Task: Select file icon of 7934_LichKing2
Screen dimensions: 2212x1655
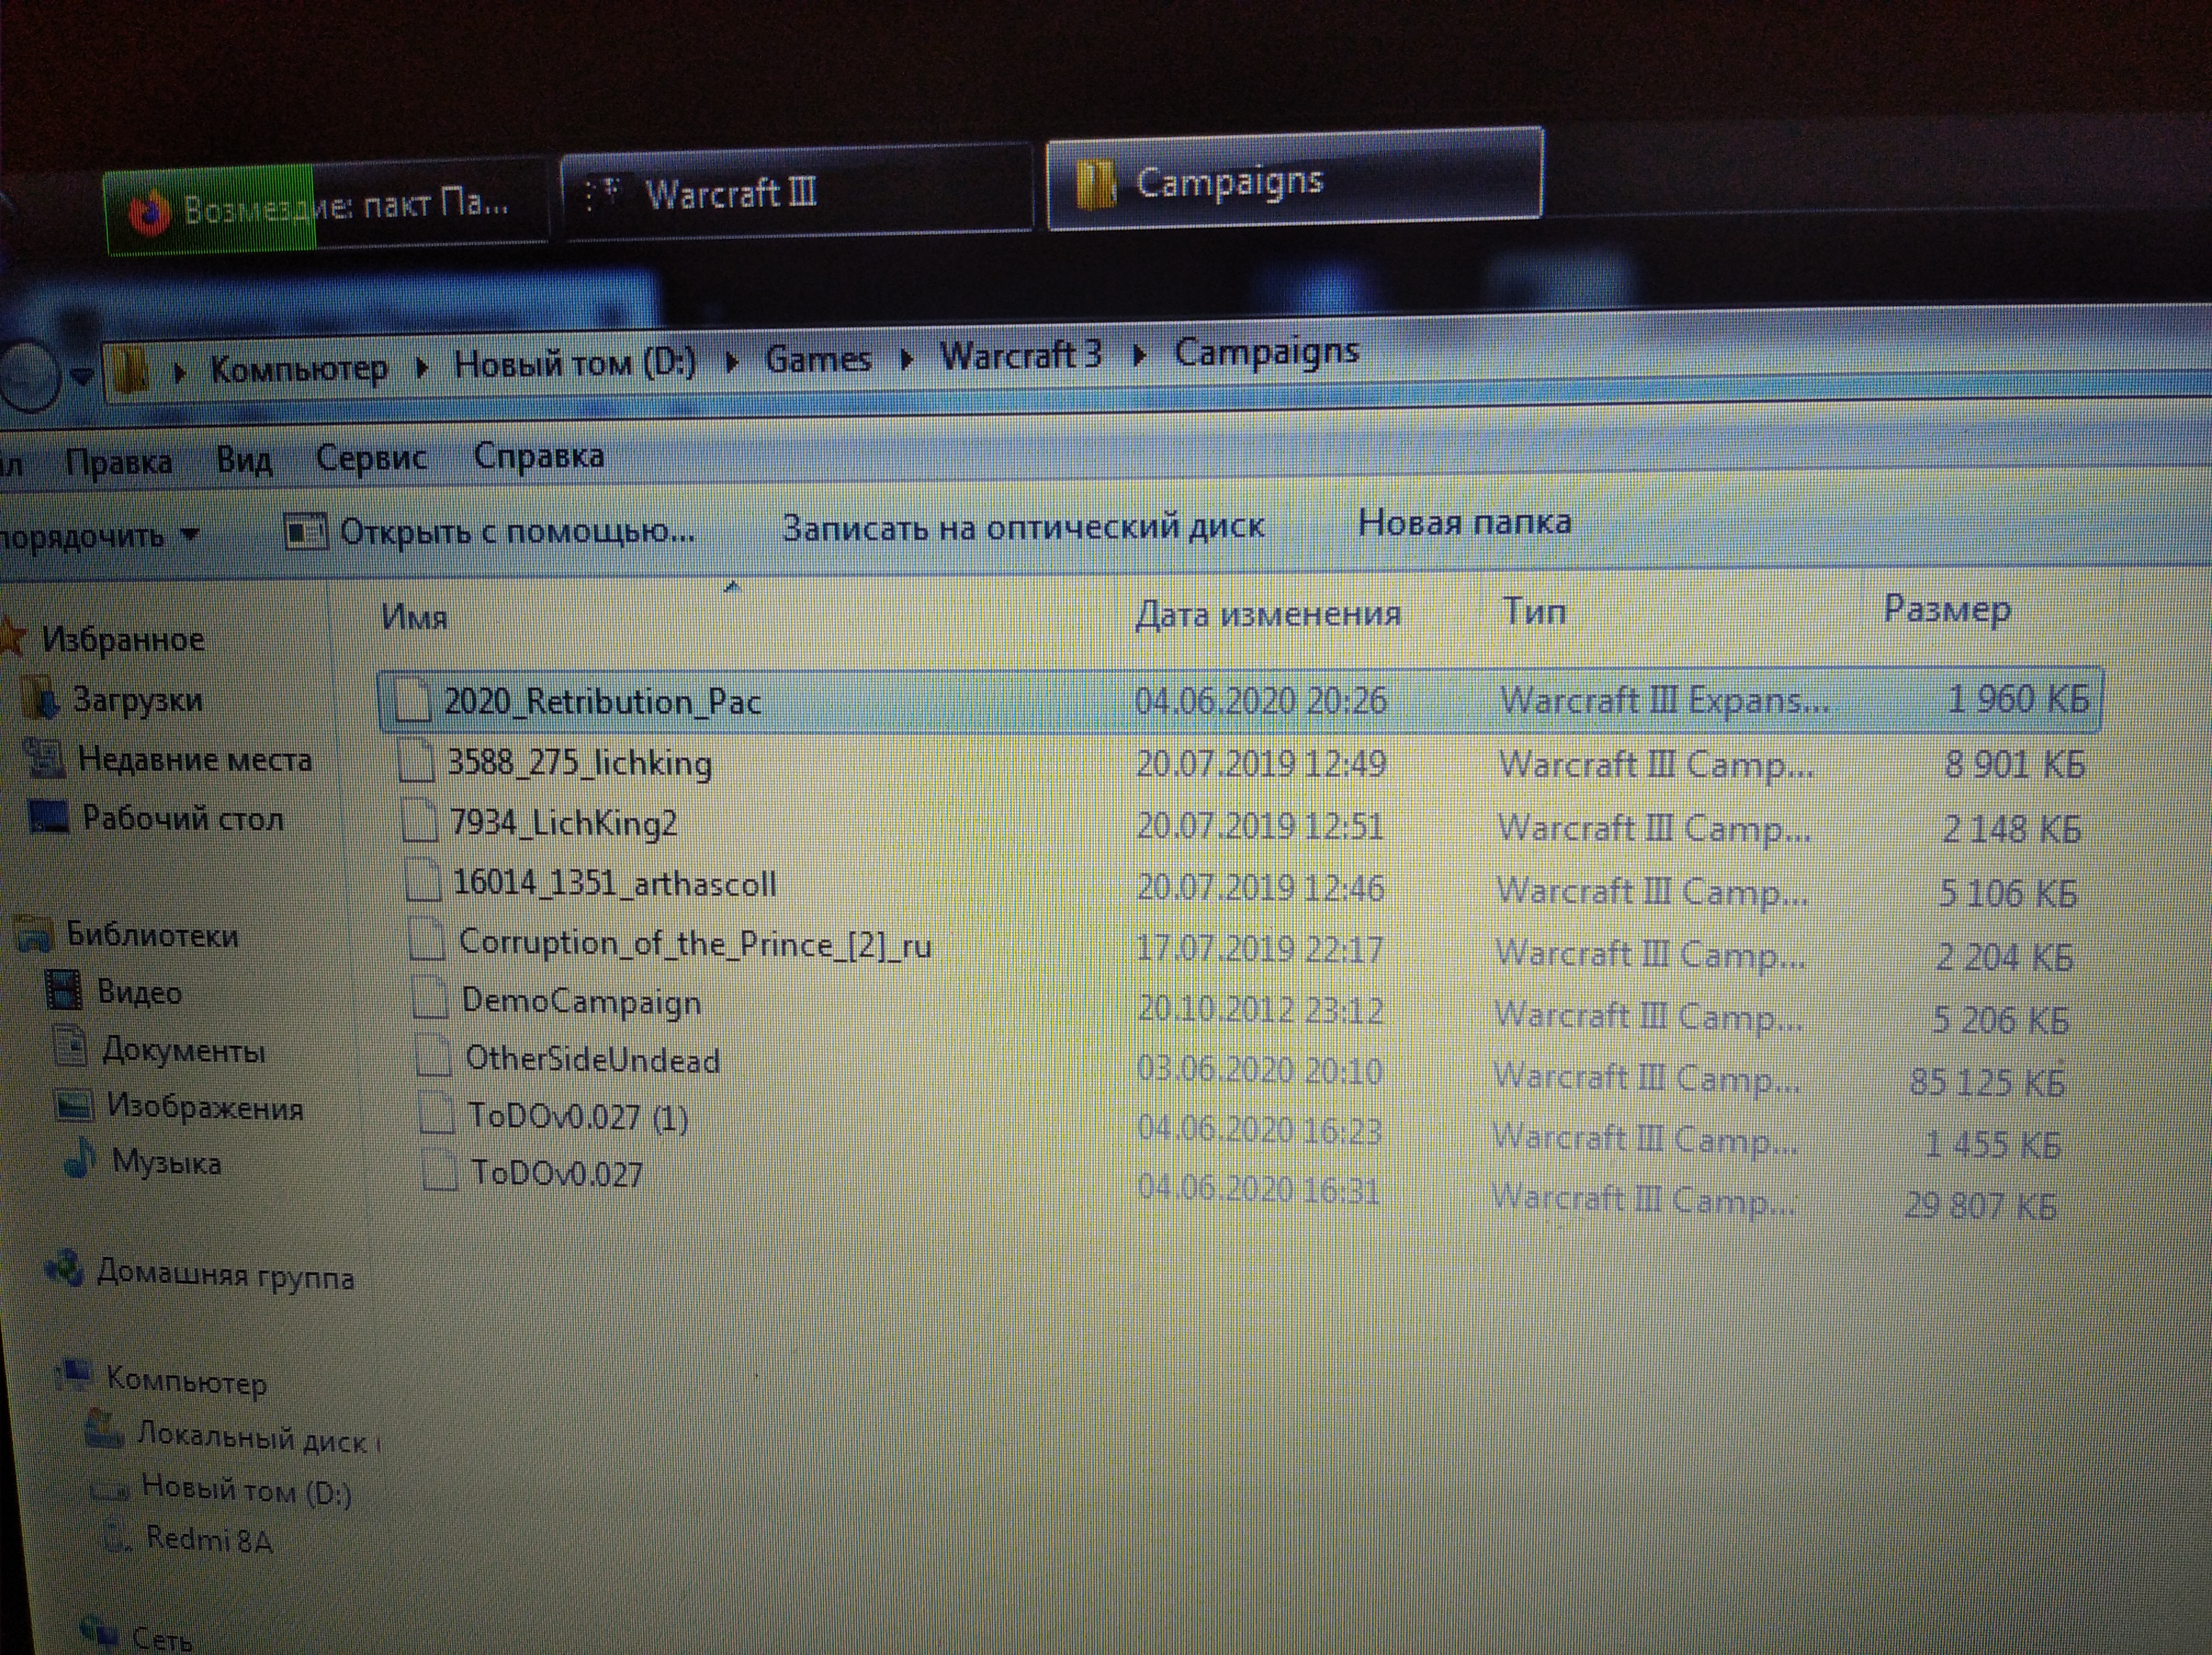Action: 419,821
